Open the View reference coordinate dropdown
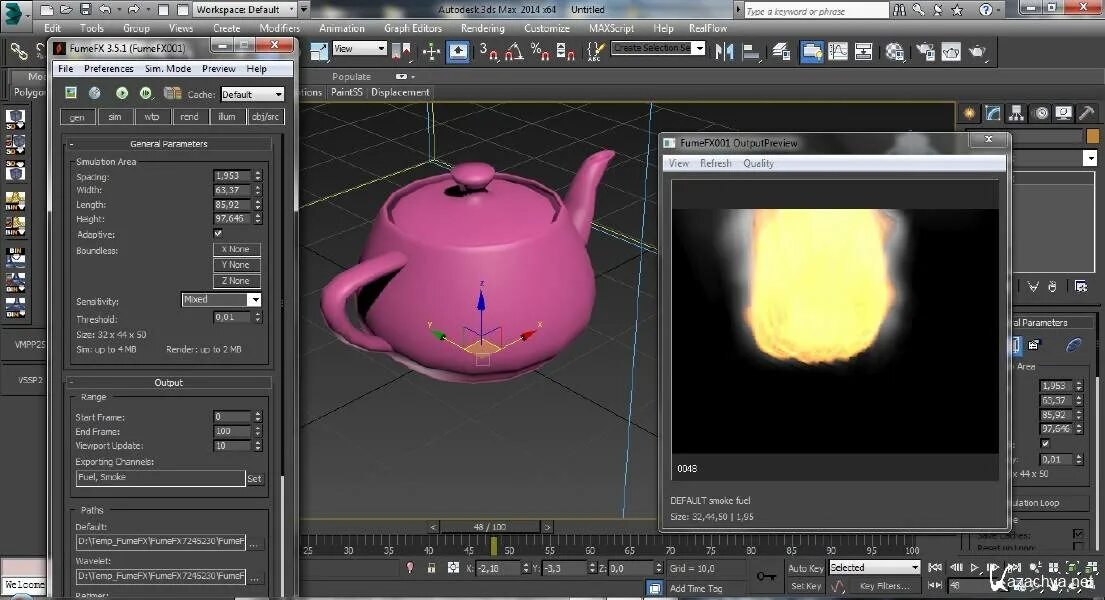This screenshot has height=600, width=1105. point(359,49)
